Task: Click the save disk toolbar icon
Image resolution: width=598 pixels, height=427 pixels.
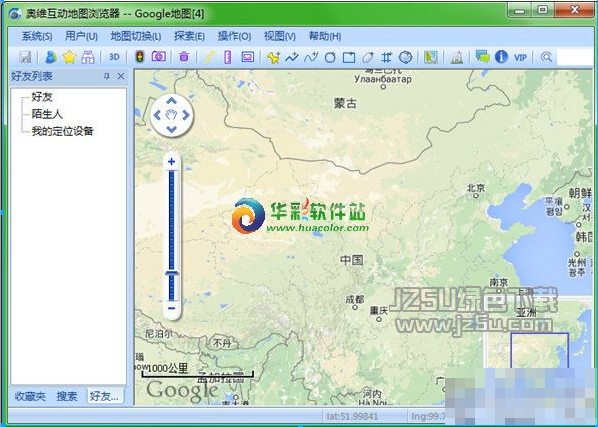Action: pos(26,57)
